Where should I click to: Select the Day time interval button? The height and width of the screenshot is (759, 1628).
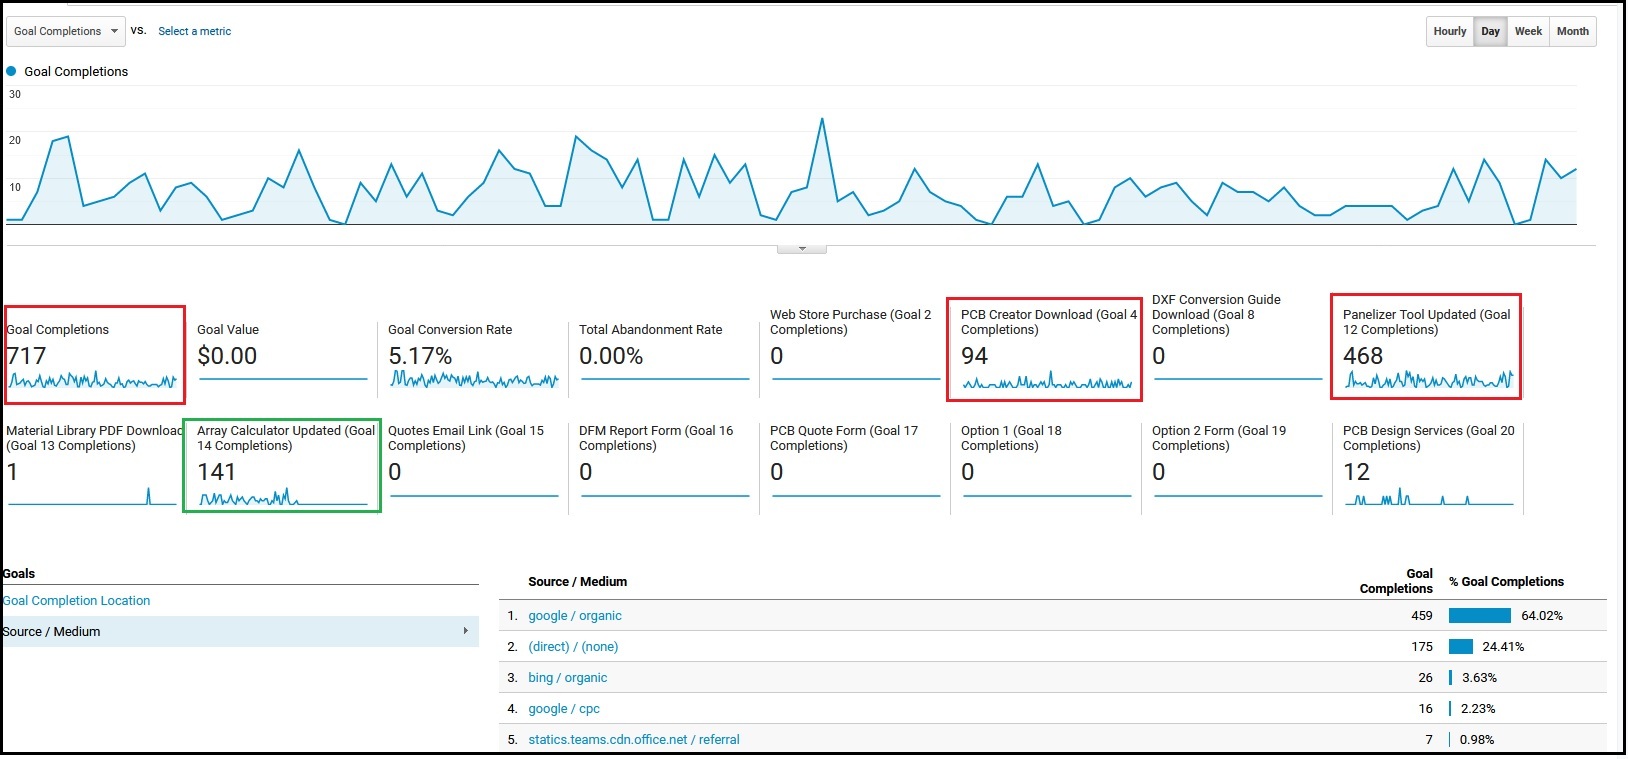(x=1490, y=31)
